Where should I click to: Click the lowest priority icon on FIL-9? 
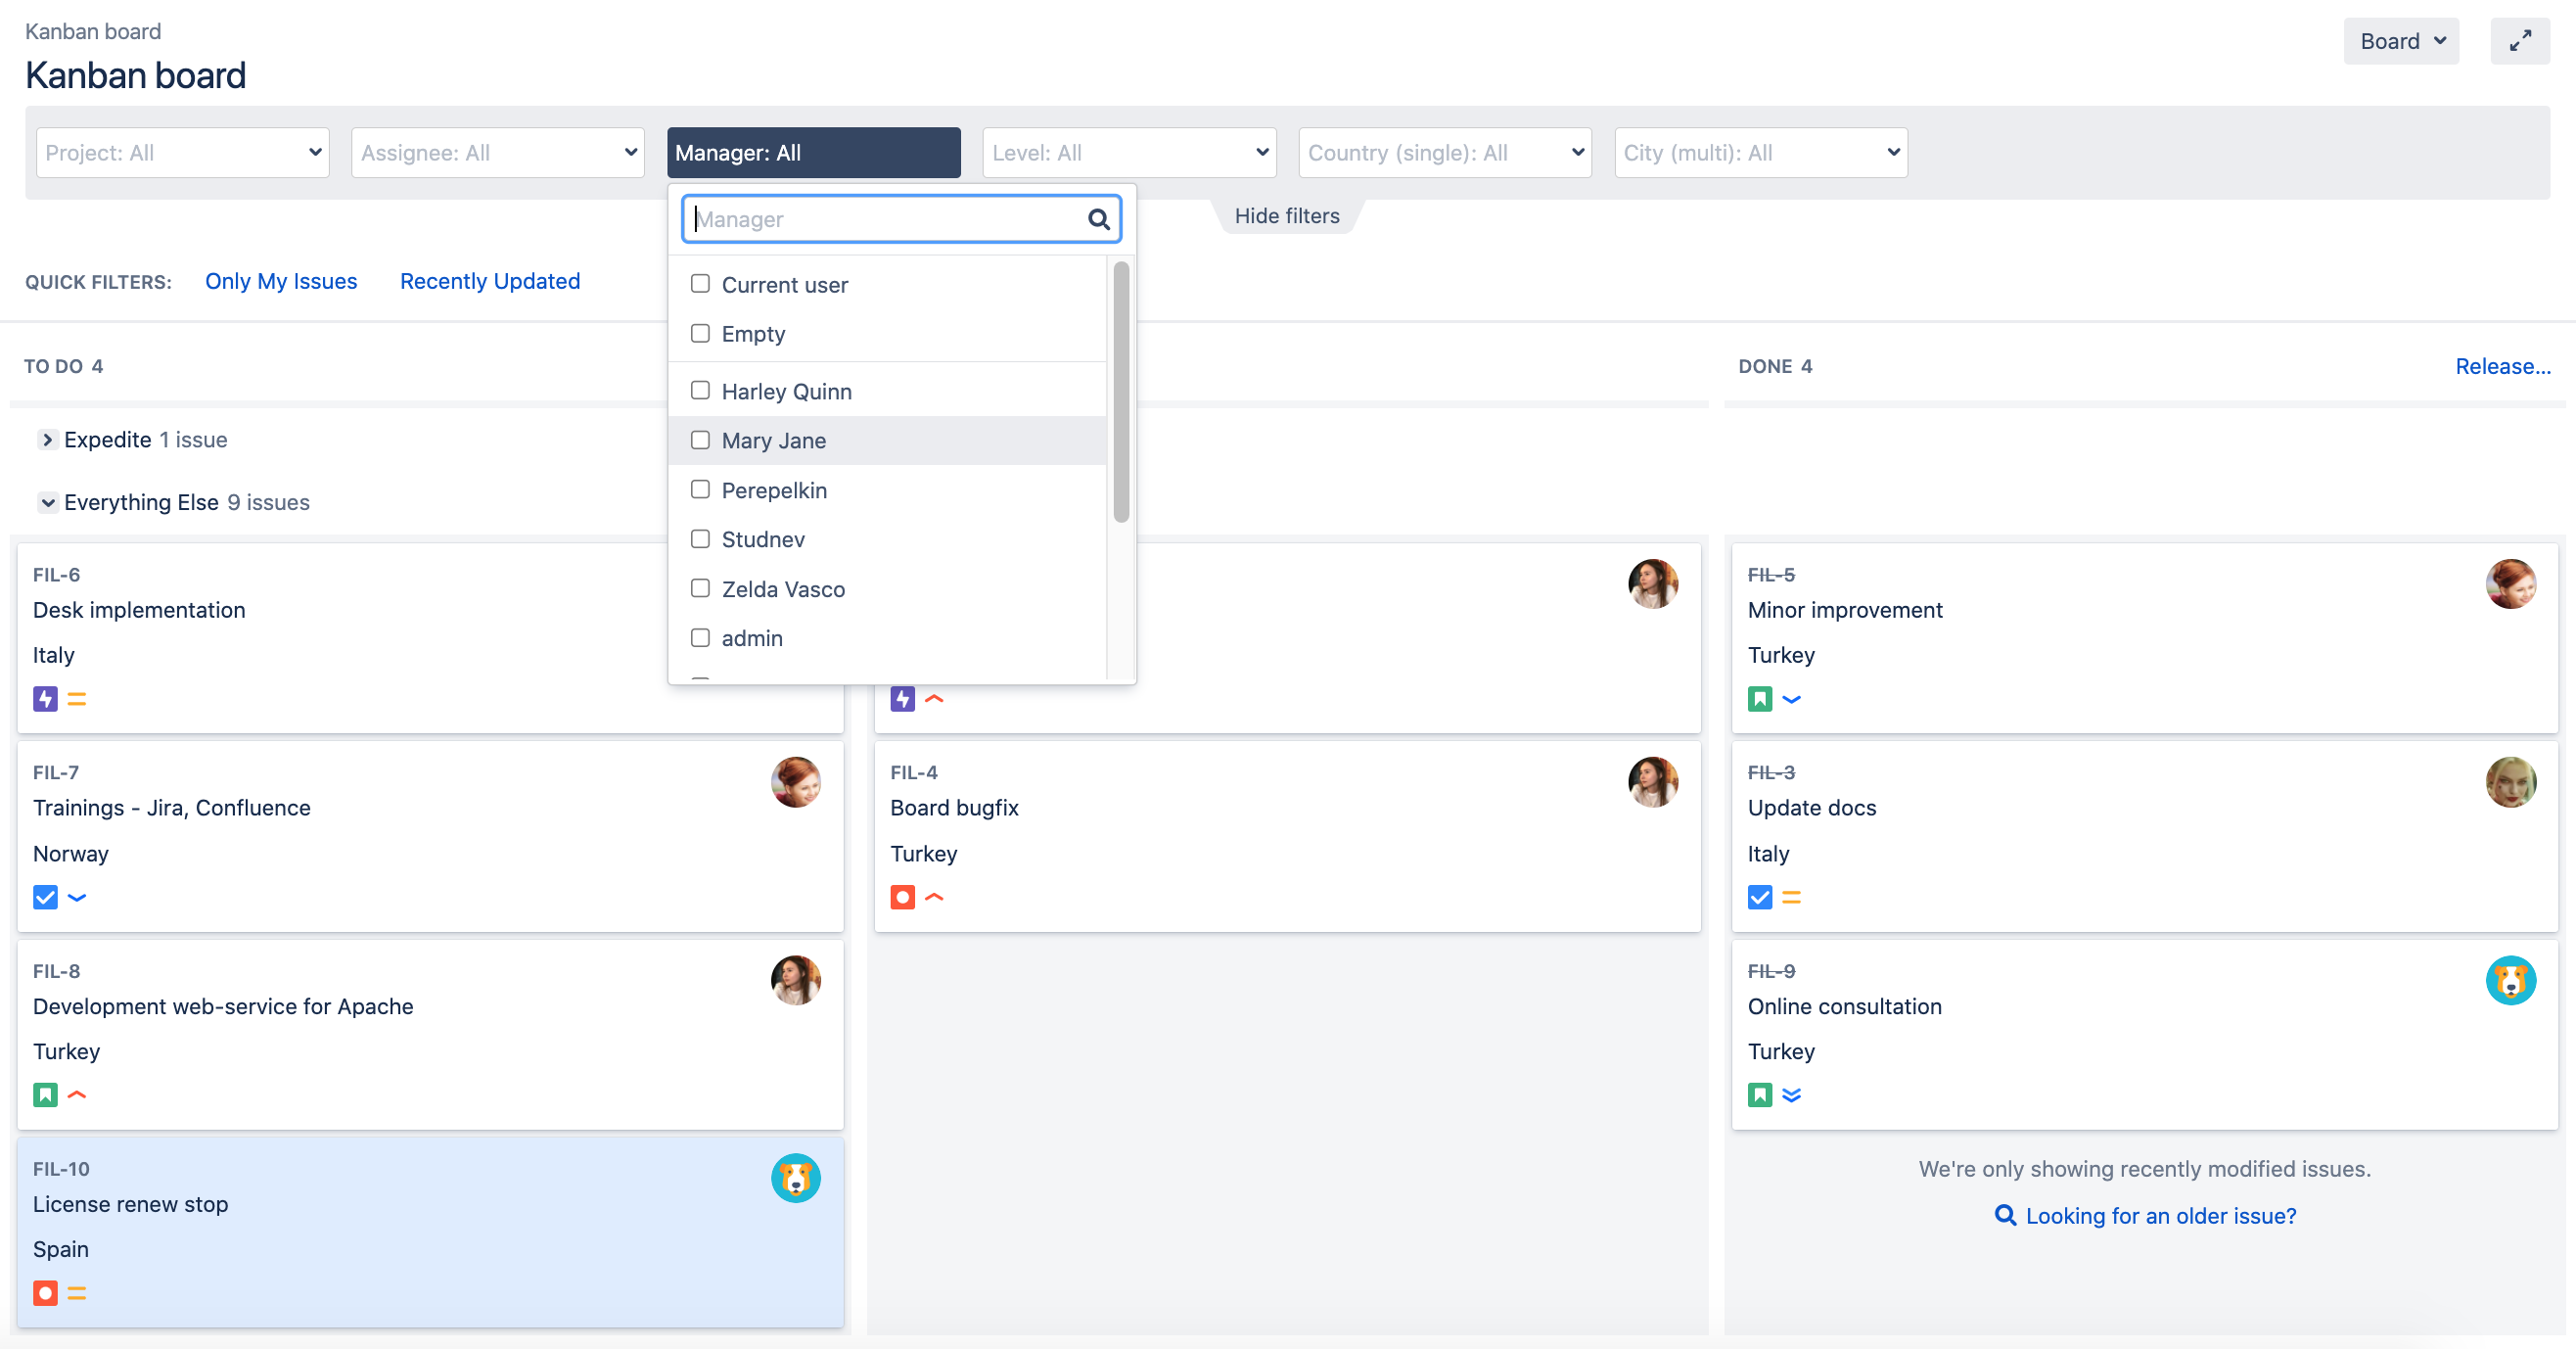(x=1791, y=1095)
